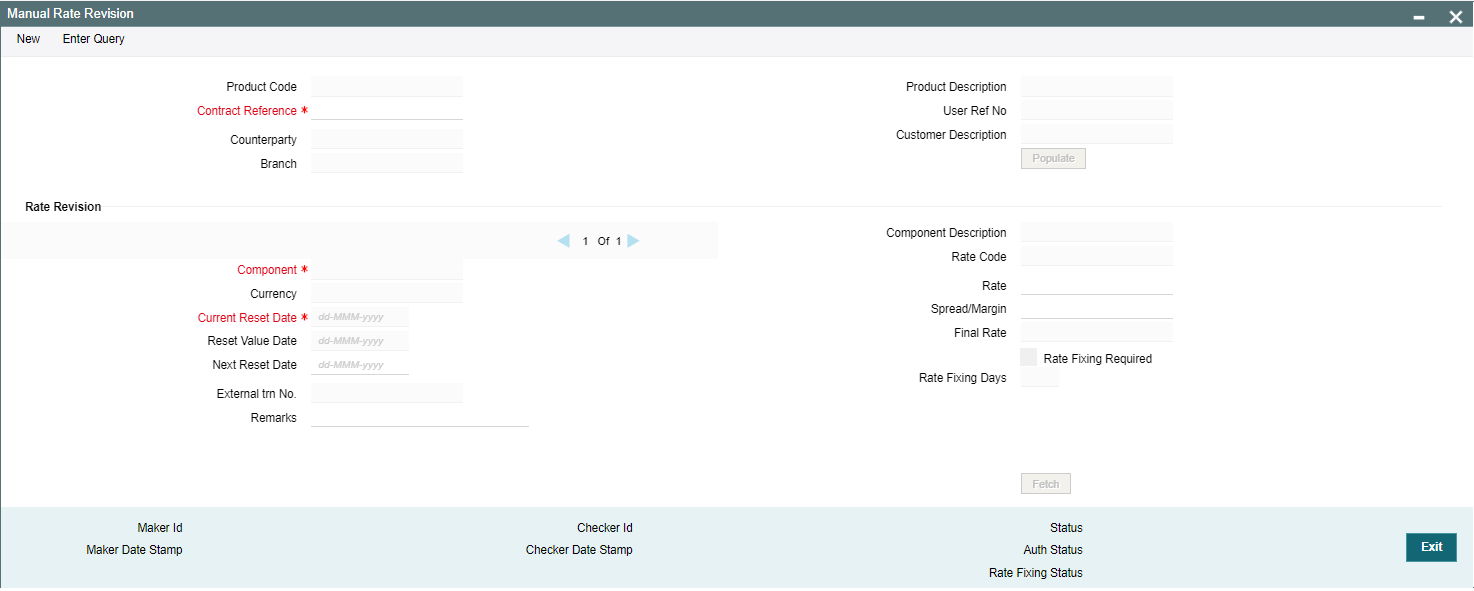Select Enter Query from the toolbar
The height and width of the screenshot is (591, 1474).
pyautogui.click(x=94, y=39)
